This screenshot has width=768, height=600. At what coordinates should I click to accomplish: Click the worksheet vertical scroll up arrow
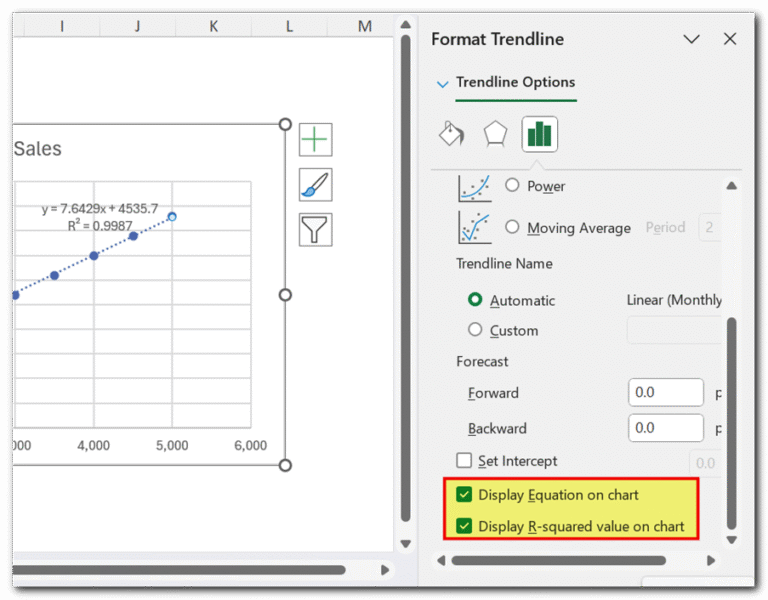[x=405, y=24]
